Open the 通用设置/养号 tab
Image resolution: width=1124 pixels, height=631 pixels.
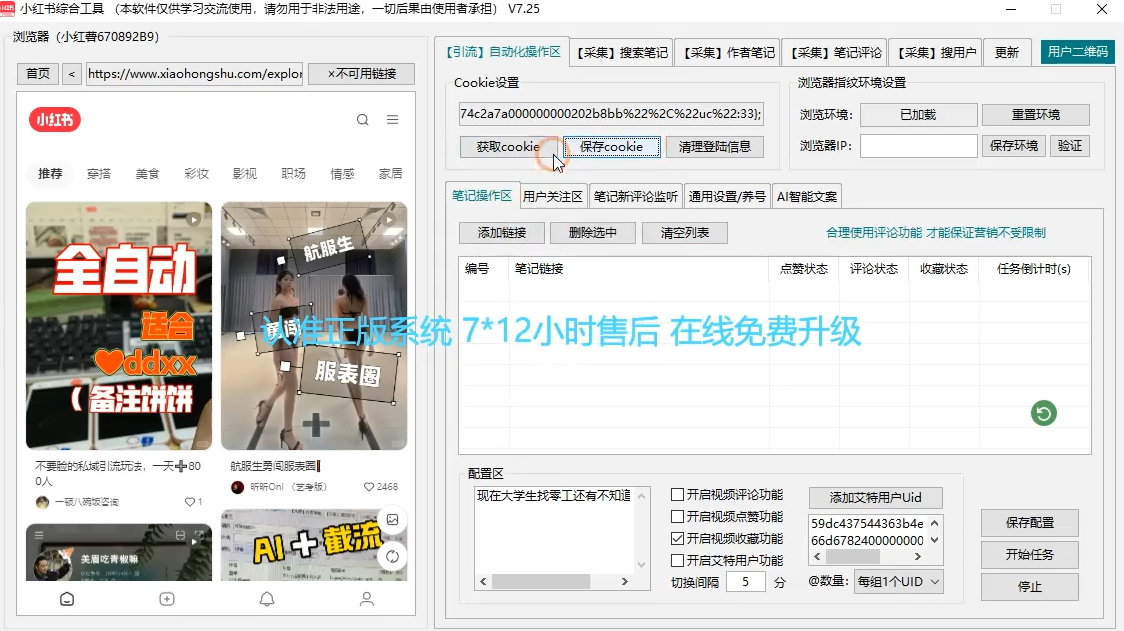point(727,196)
